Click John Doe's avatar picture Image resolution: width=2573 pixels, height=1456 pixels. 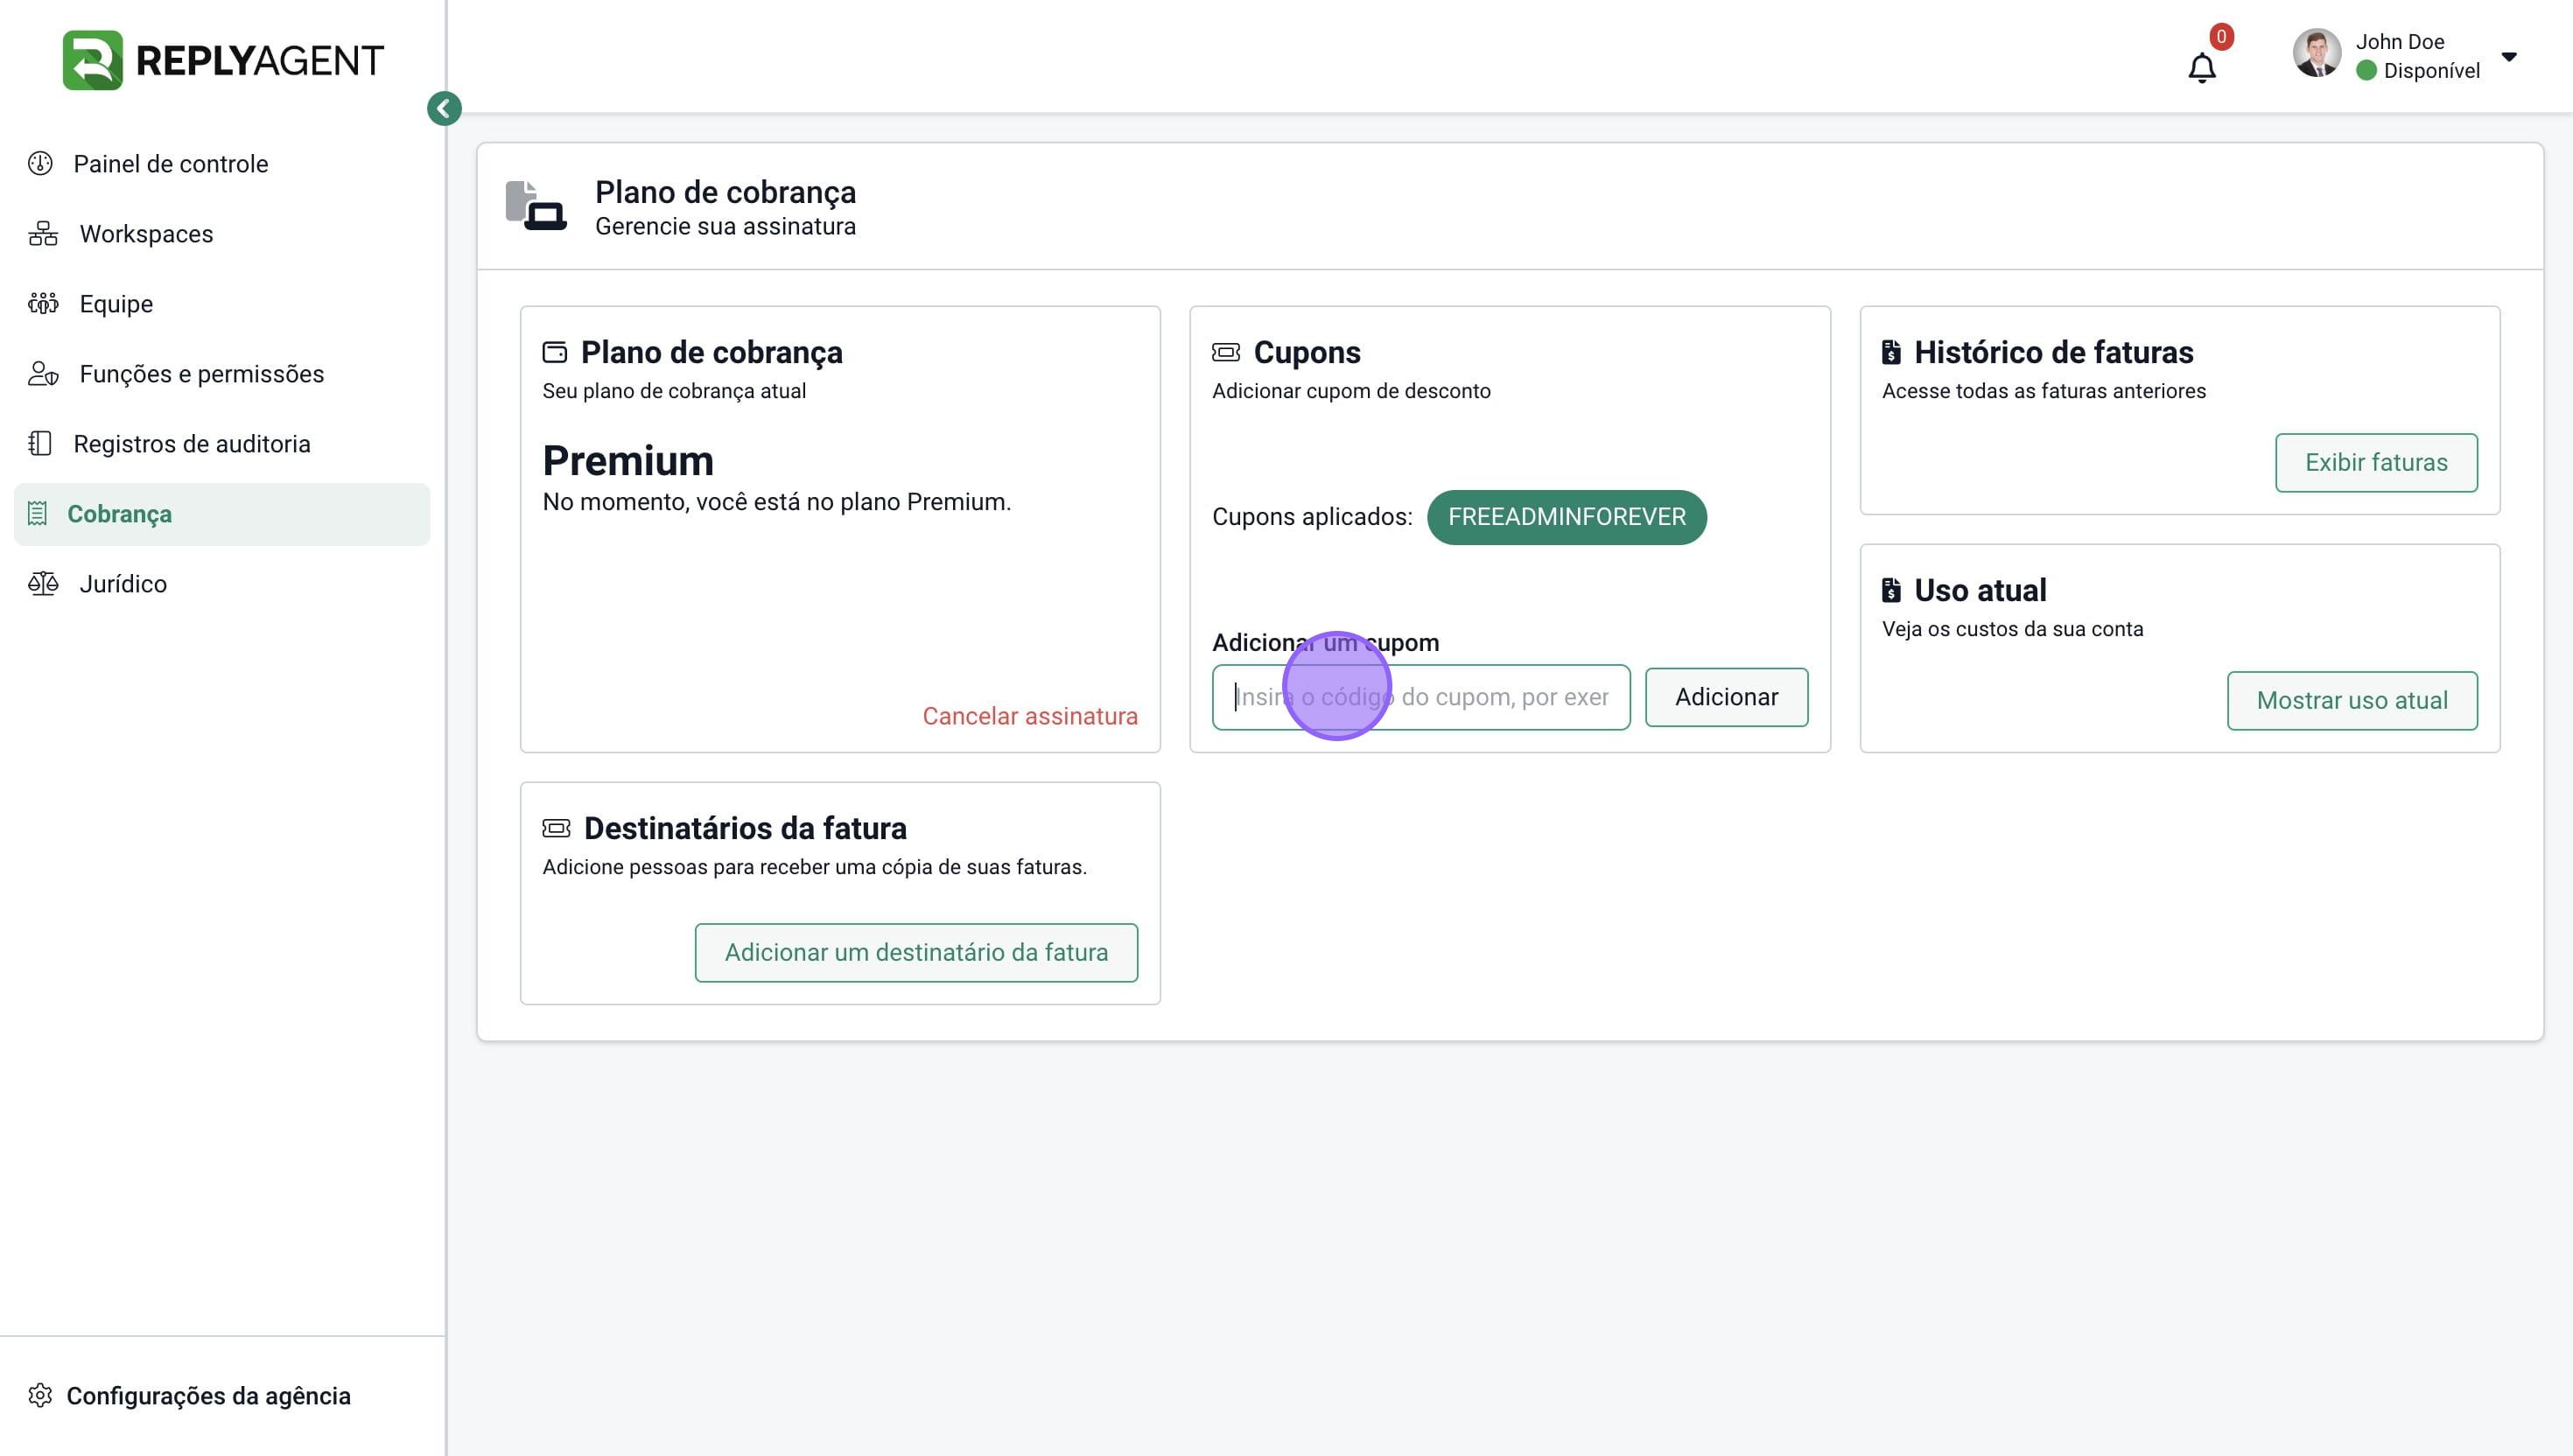(x=2316, y=54)
